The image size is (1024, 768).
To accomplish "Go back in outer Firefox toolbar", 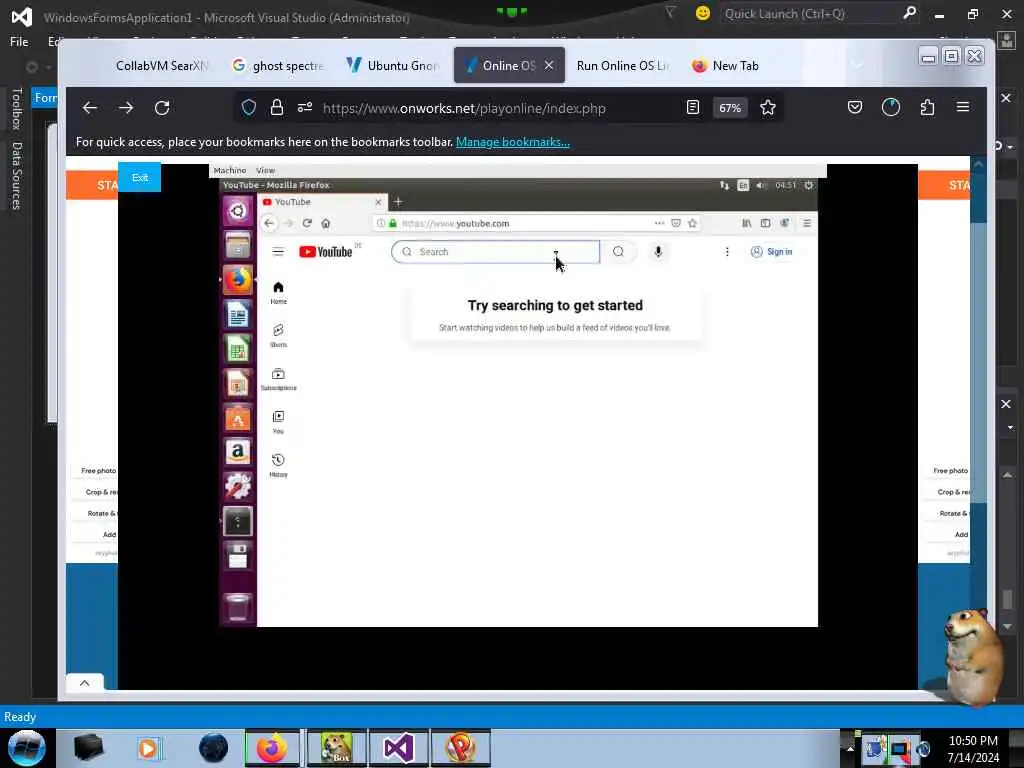I will point(89,108).
